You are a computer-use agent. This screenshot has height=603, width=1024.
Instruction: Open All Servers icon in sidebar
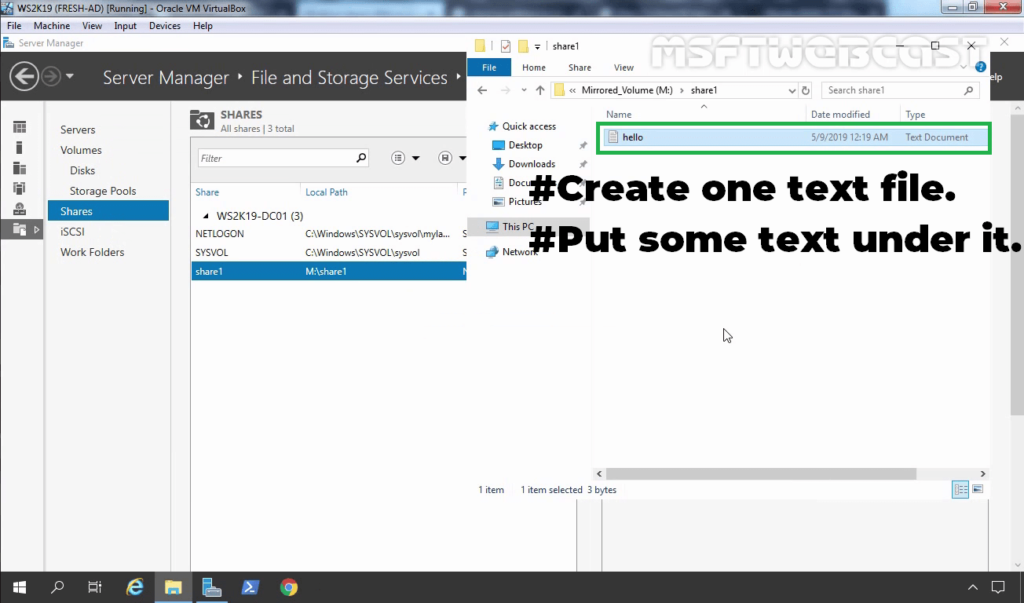(x=20, y=168)
